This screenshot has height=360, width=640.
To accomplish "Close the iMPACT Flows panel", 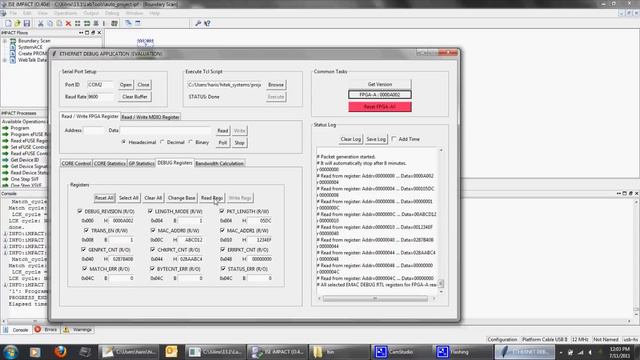I will (99, 33).
